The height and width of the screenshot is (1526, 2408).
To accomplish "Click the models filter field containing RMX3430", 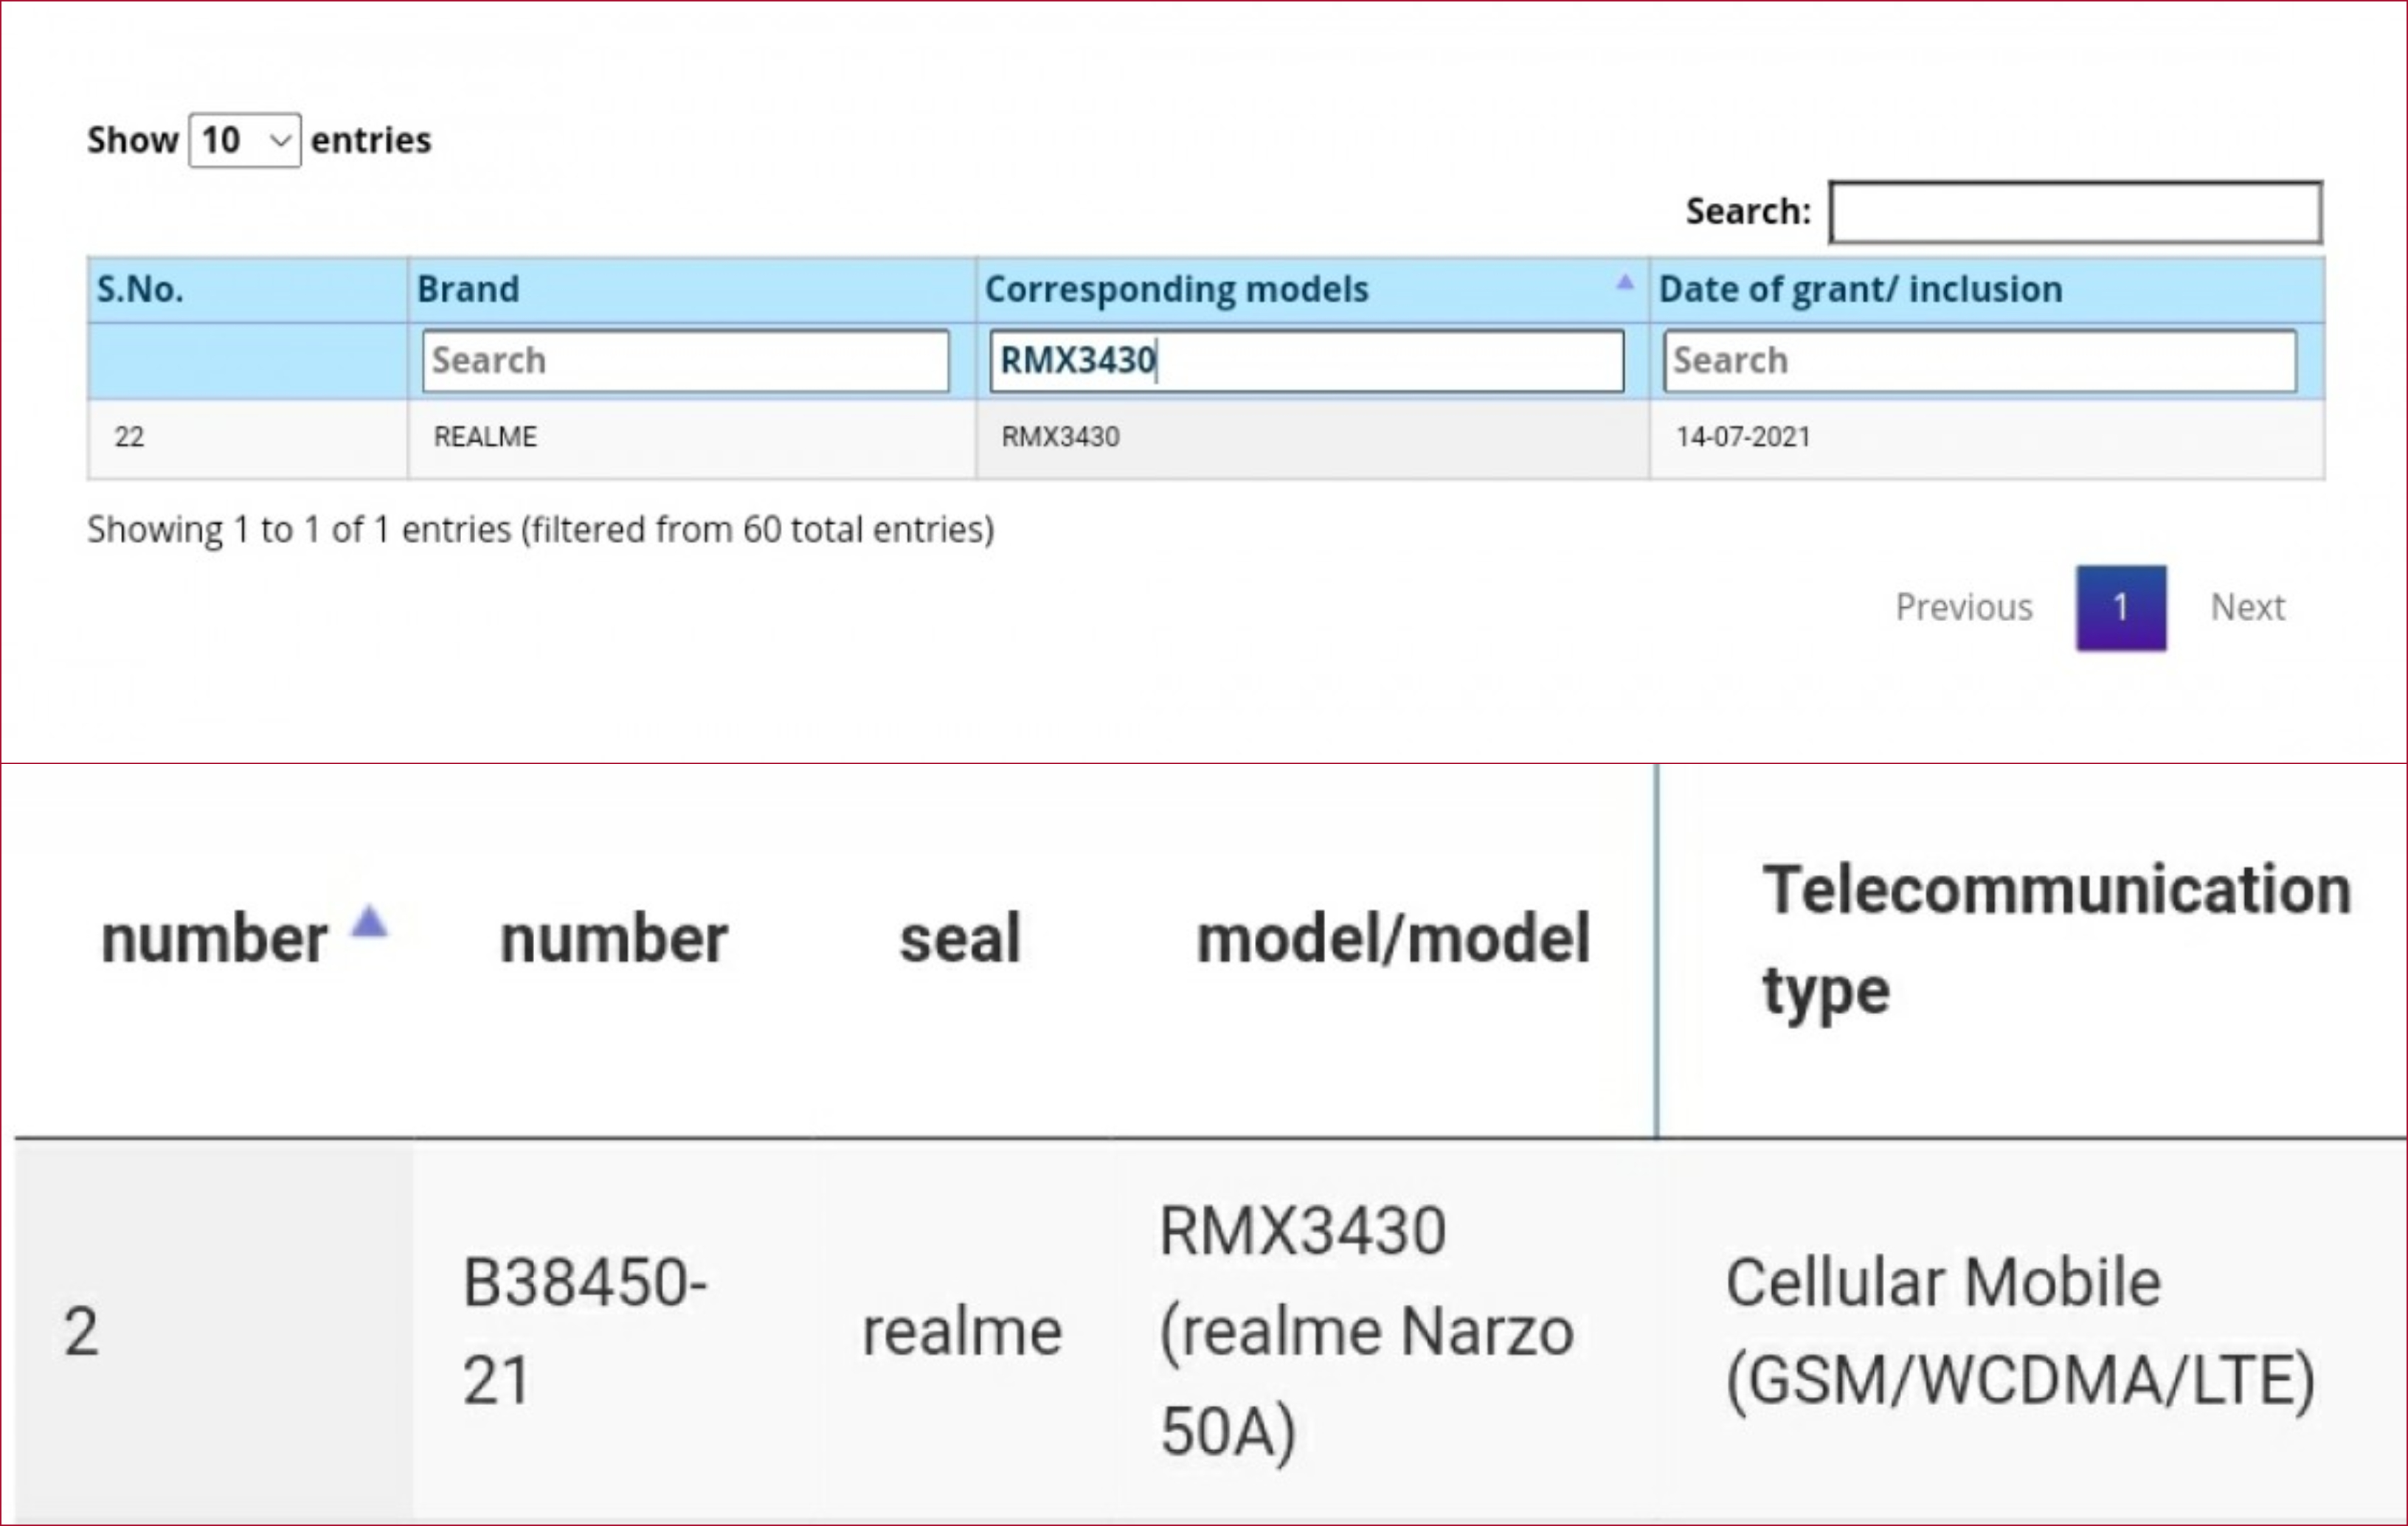I will click(x=1307, y=361).
